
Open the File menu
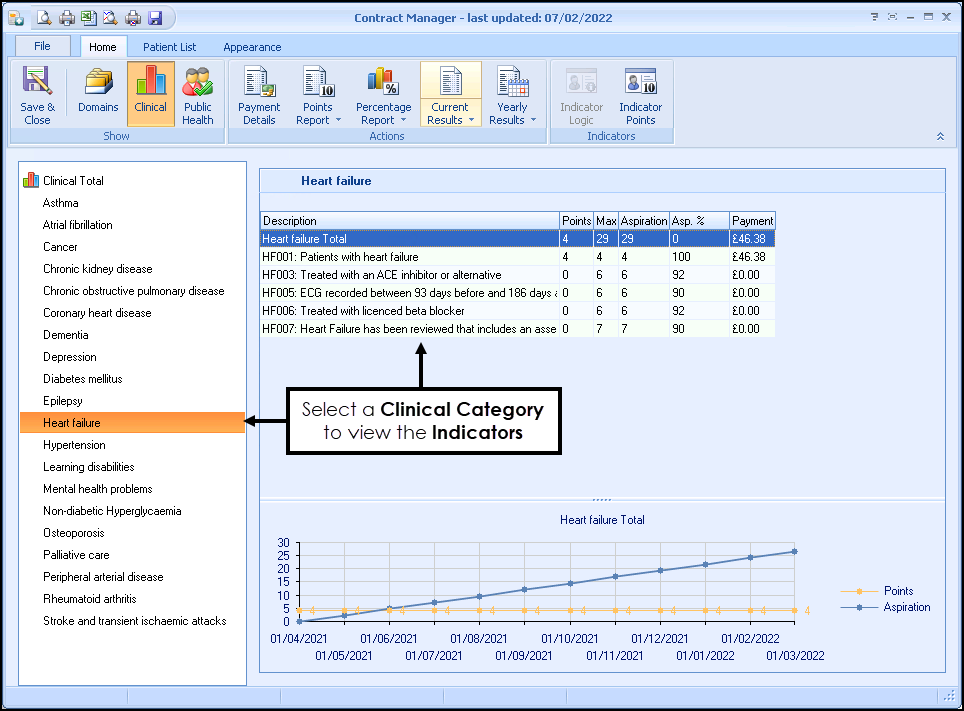tap(42, 46)
